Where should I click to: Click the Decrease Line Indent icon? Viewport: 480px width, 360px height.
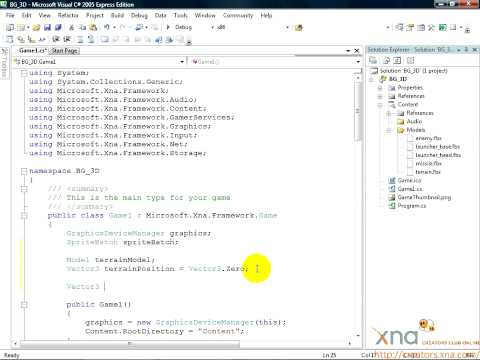(x=56, y=40)
